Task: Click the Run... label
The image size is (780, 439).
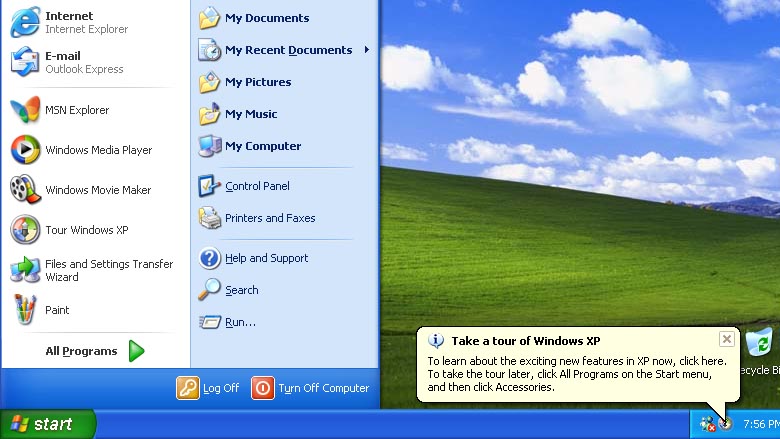Action: pos(240,322)
